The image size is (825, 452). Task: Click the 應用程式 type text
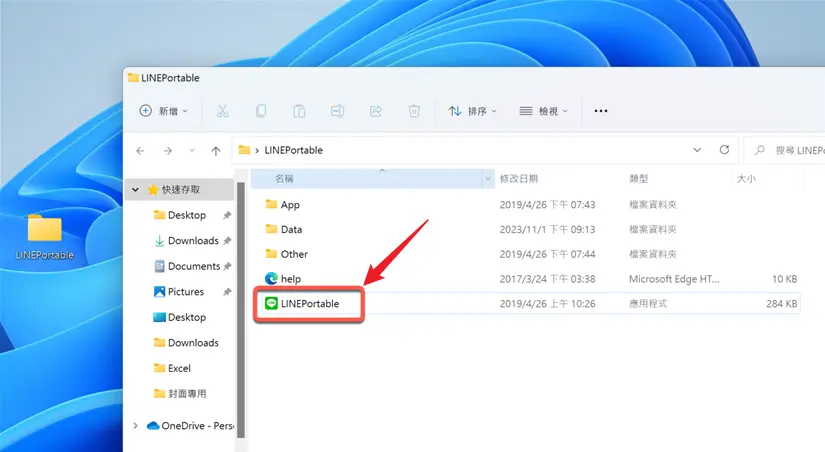click(x=648, y=304)
